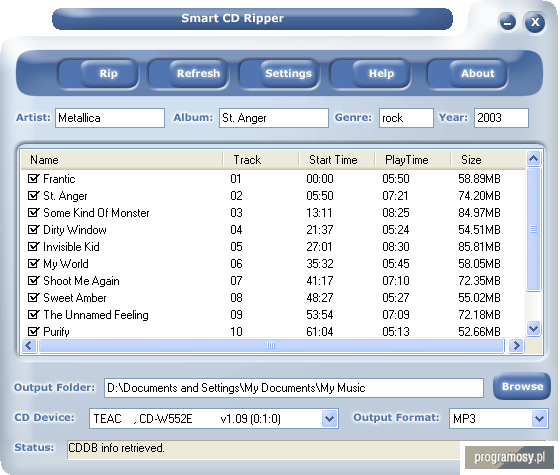The height and width of the screenshot is (475, 560).
Task: Open the CD Device dropdown arrow
Action: click(329, 419)
